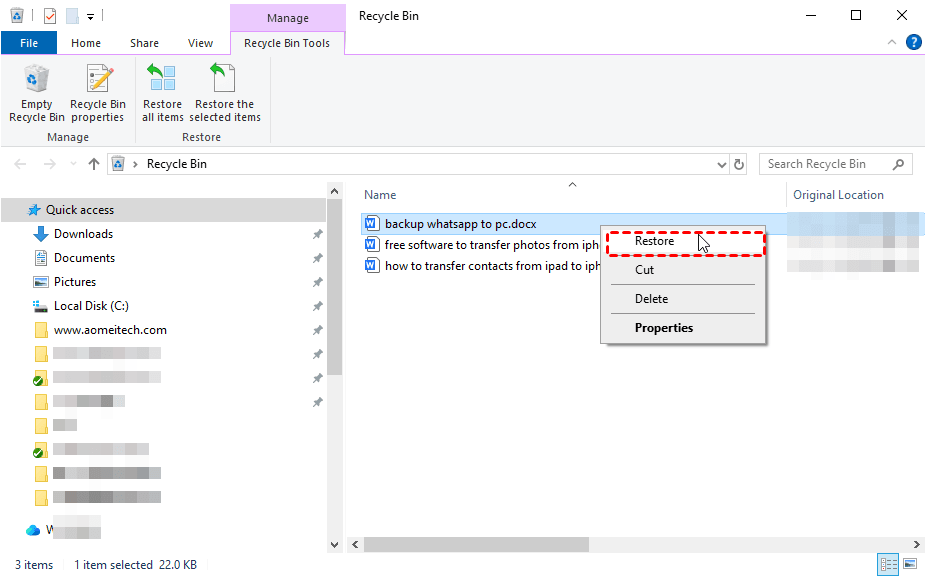This screenshot has width=926, height=577.
Task: Click the horizontal scrollbar thumb
Action: coord(476,545)
